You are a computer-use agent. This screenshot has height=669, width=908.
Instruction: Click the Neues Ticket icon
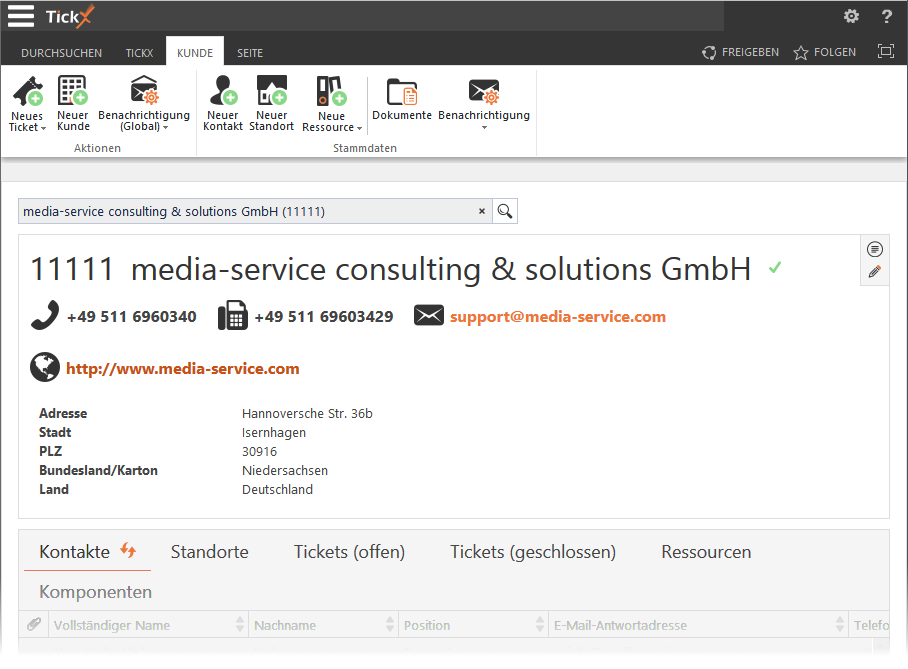pyautogui.click(x=27, y=92)
